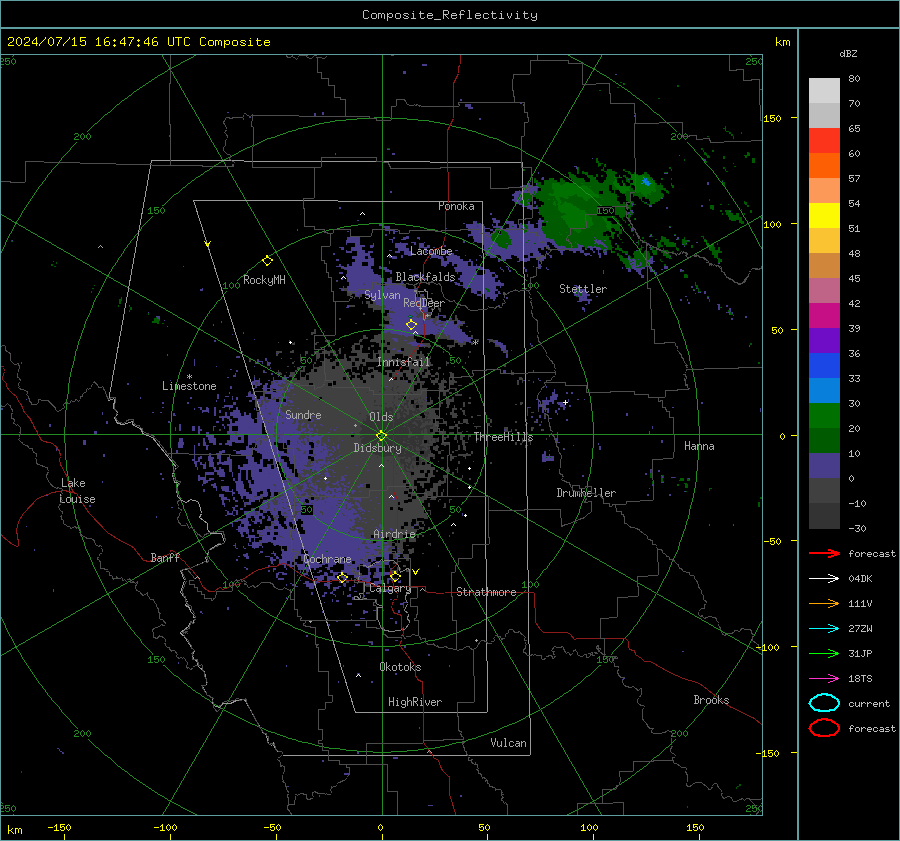Select yellow diamond marker beside RockyMH label
900x841 pixels.
point(267,261)
